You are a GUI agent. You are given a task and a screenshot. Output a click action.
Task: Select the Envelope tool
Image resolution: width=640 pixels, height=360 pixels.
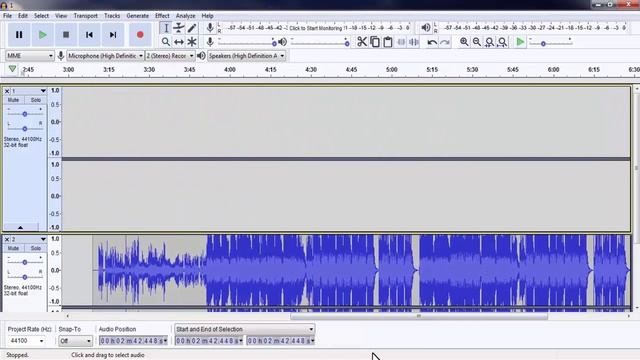click(179, 28)
